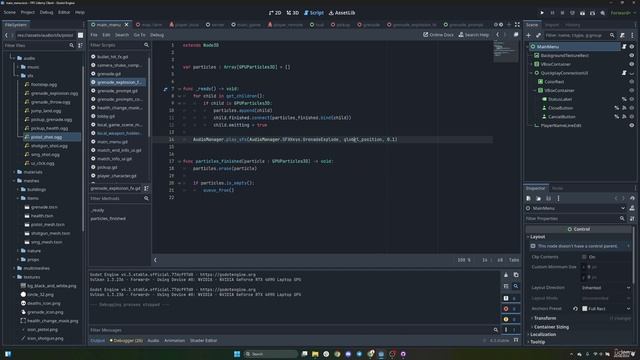
Task: Click unique-name icon on StatusLabel
Action: [624, 99]
